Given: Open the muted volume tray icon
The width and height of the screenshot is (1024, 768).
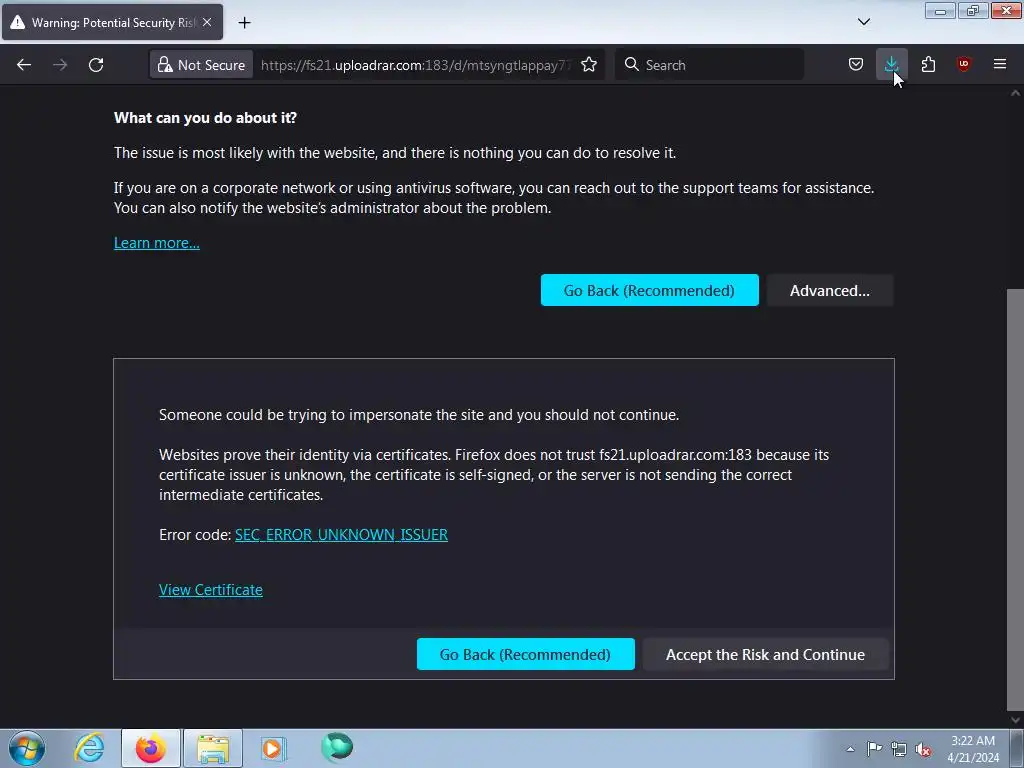Looking at the screenshot, I should 923,750.
